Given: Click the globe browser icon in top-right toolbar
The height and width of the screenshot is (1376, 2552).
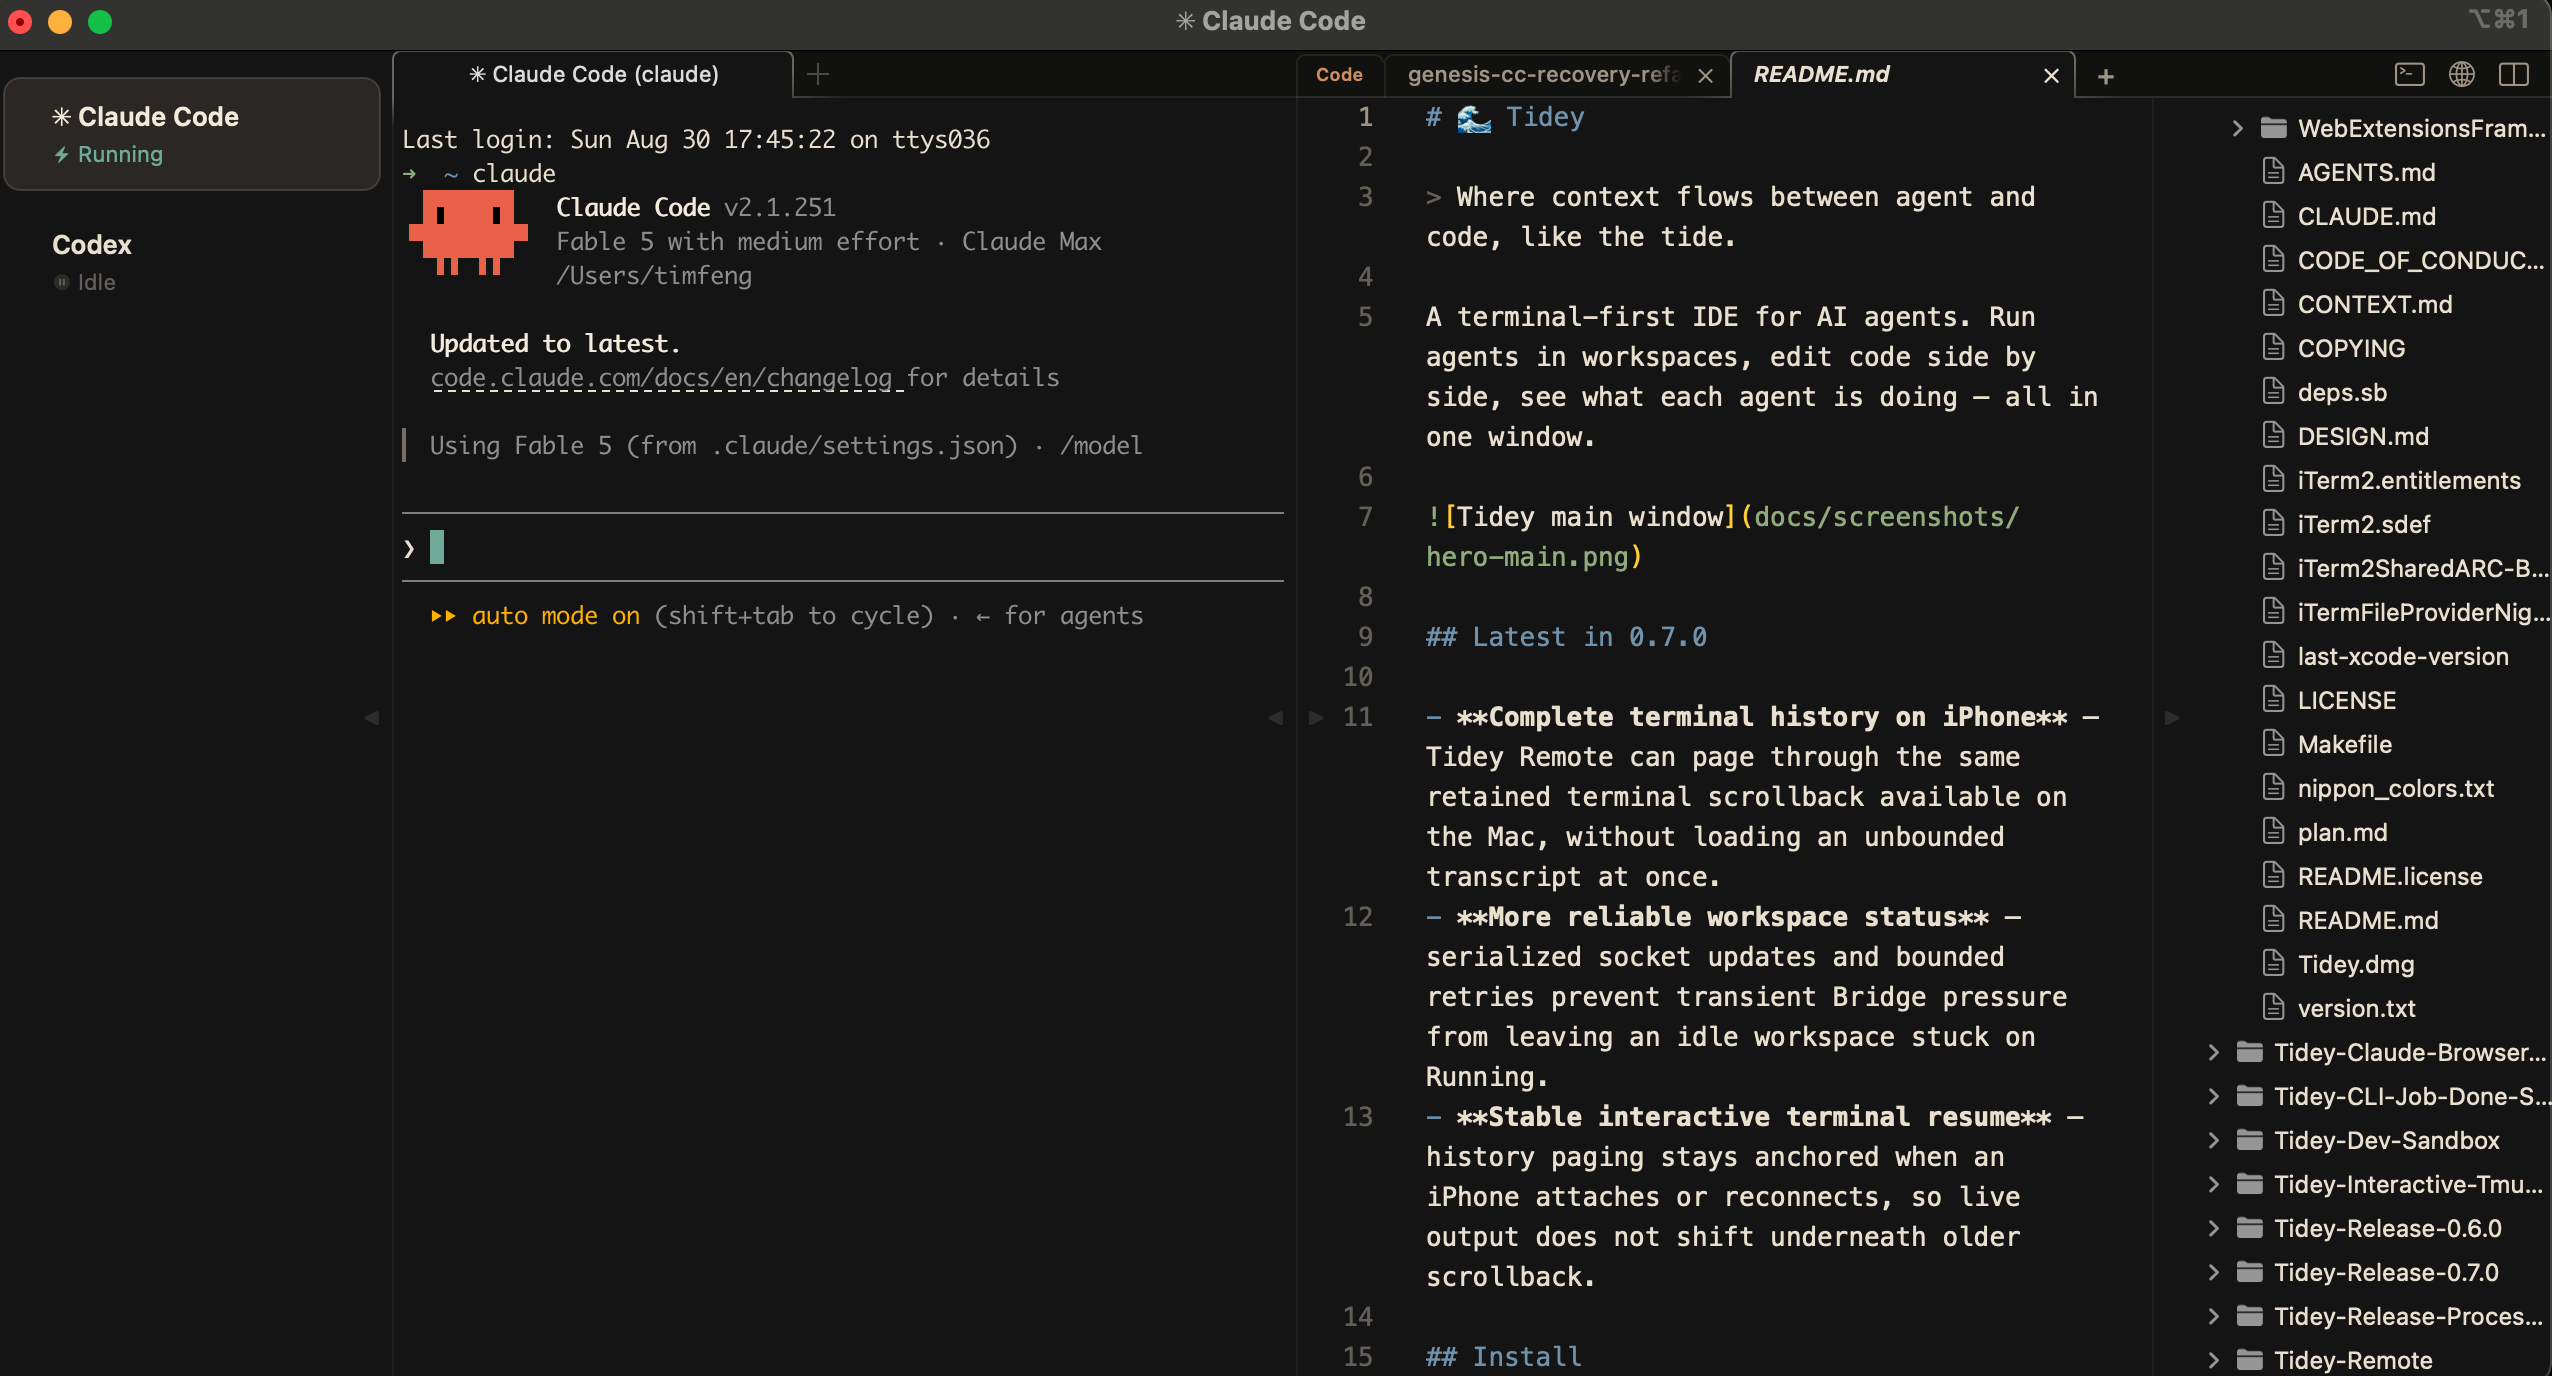Looking at the screenshot, I should tap(2462, 75).
